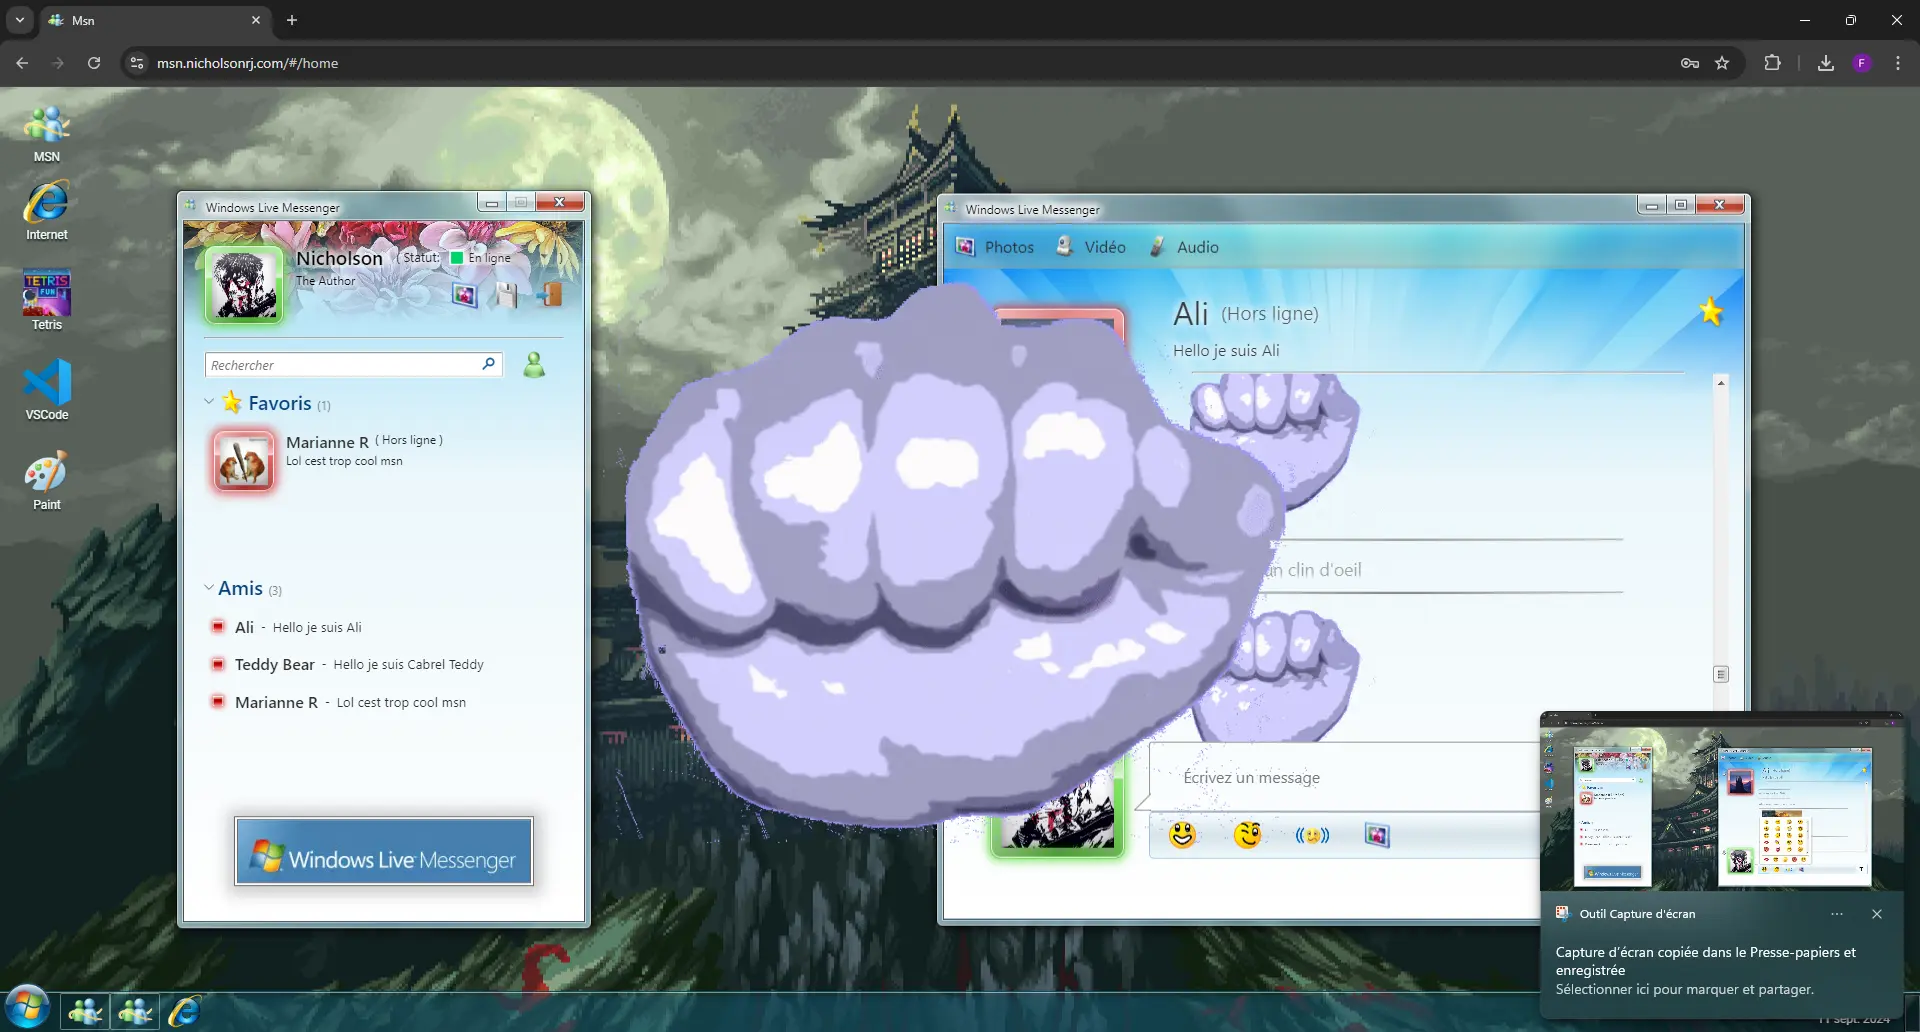1920x1032 pixels.
Task: Click the floppy disk save icon
Action: click(507, 295)
